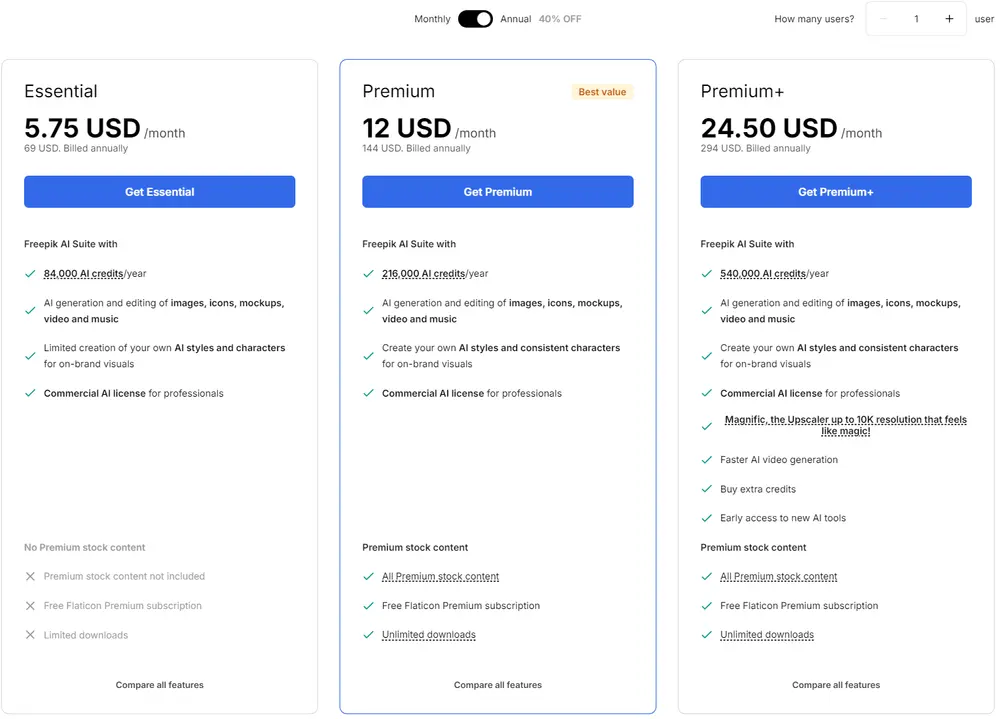Viewport: 1000px width, 719px height.
Task: Click the user count input field
Action: tap(917, 18)
